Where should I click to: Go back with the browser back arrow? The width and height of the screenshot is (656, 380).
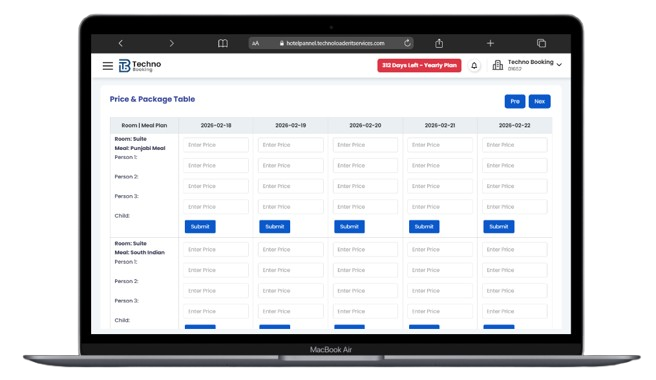[120, 43]
